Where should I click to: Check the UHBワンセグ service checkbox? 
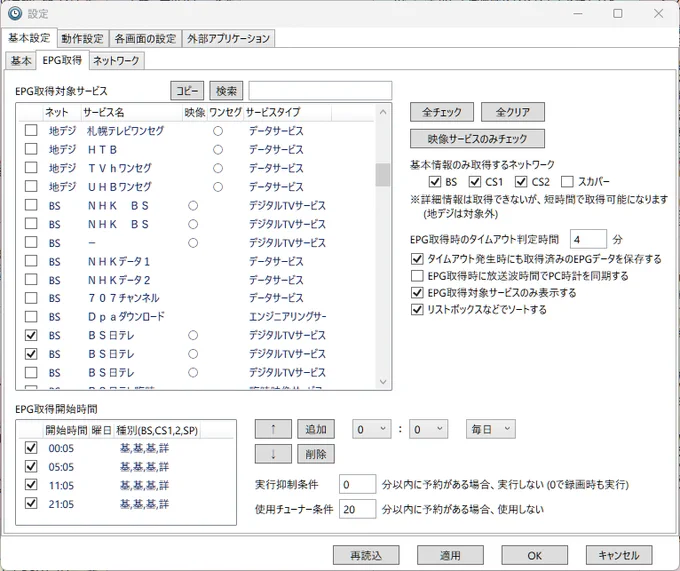pyautogui.click(x=31, y=186)
